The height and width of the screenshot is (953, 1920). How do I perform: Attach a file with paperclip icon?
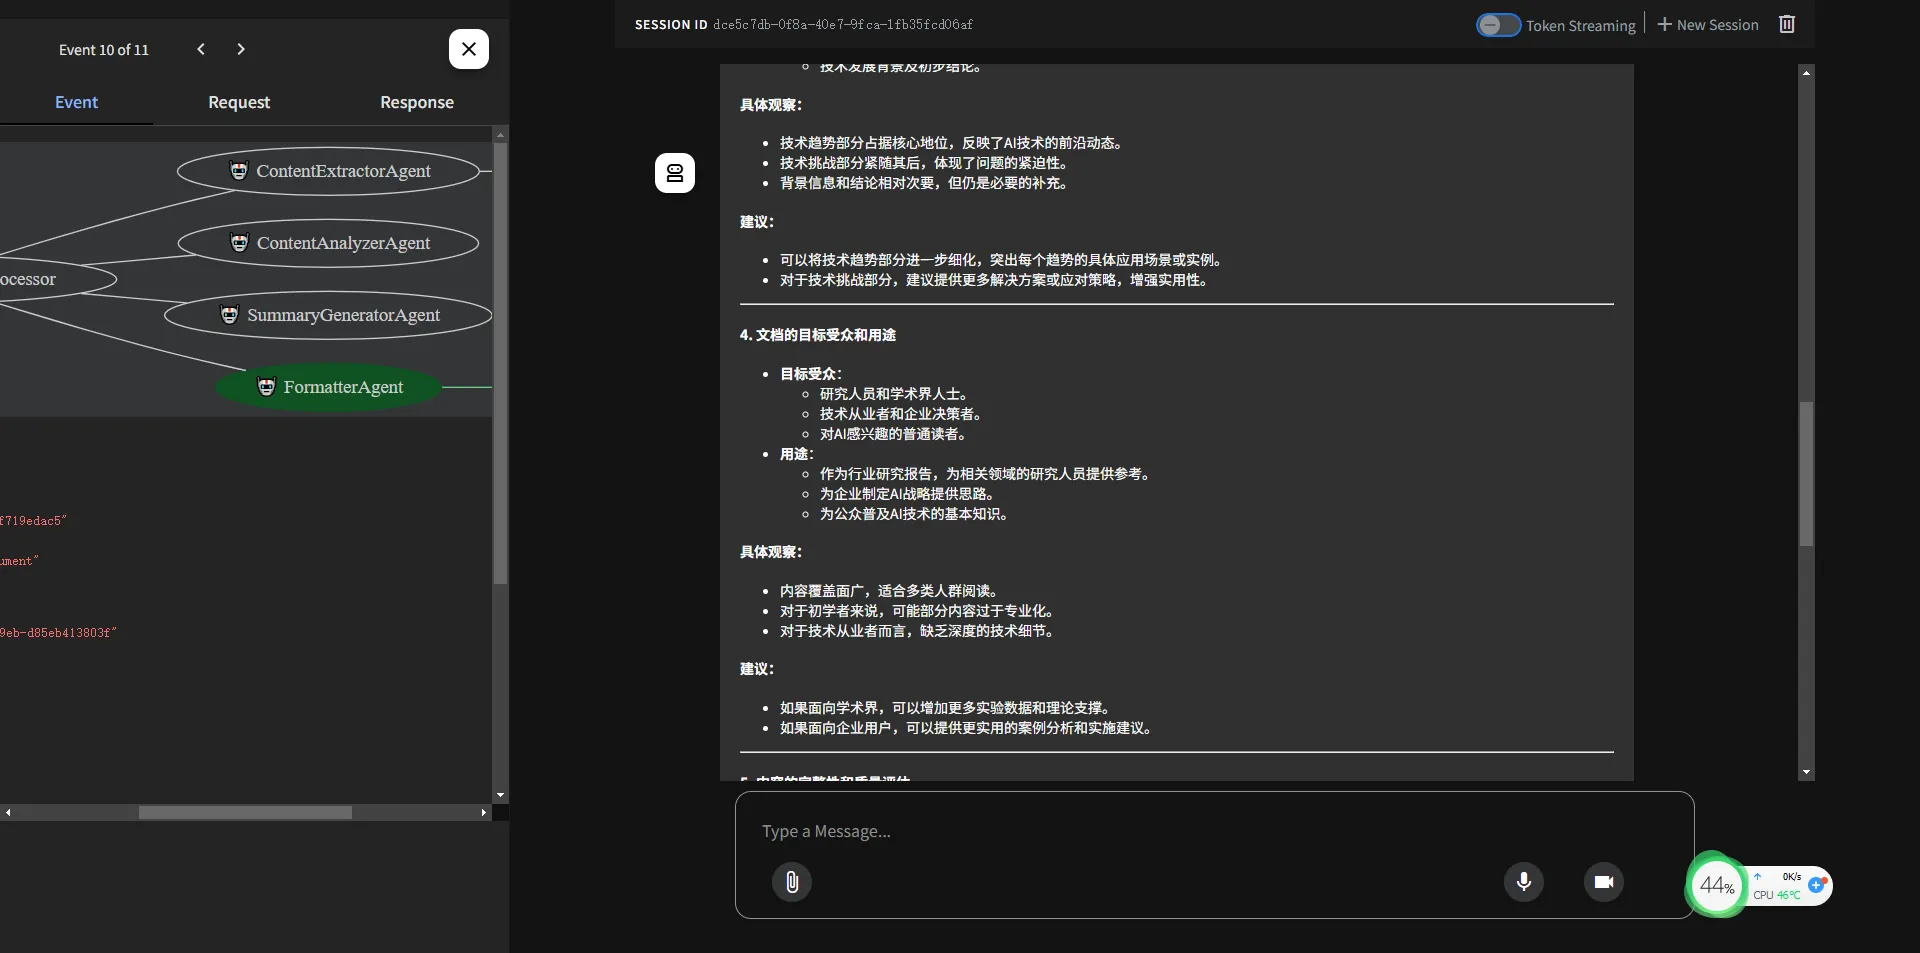coord(792,882)
